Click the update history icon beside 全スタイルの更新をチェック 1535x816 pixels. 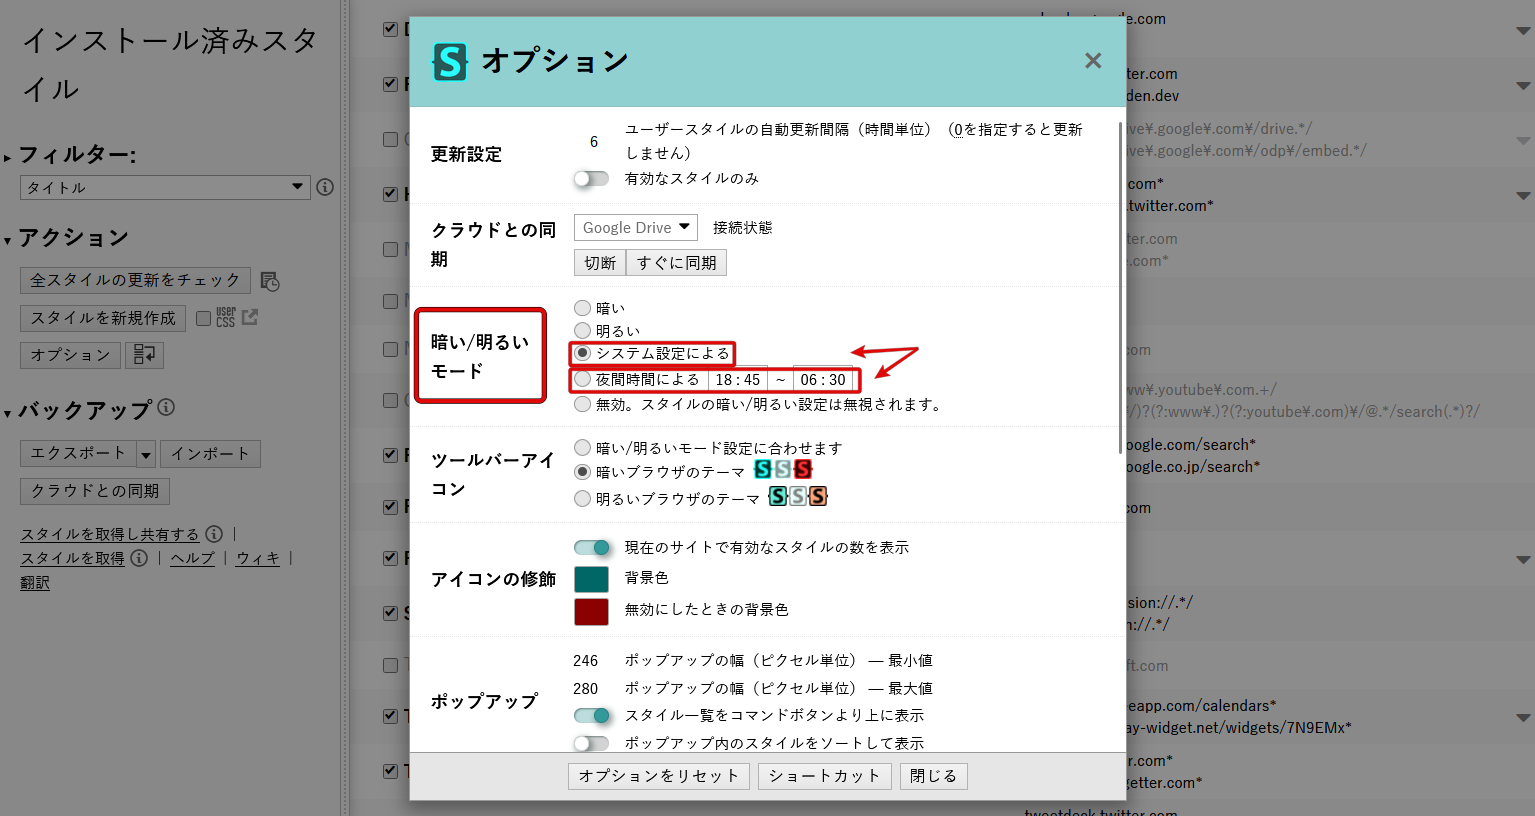click(270, 281)
